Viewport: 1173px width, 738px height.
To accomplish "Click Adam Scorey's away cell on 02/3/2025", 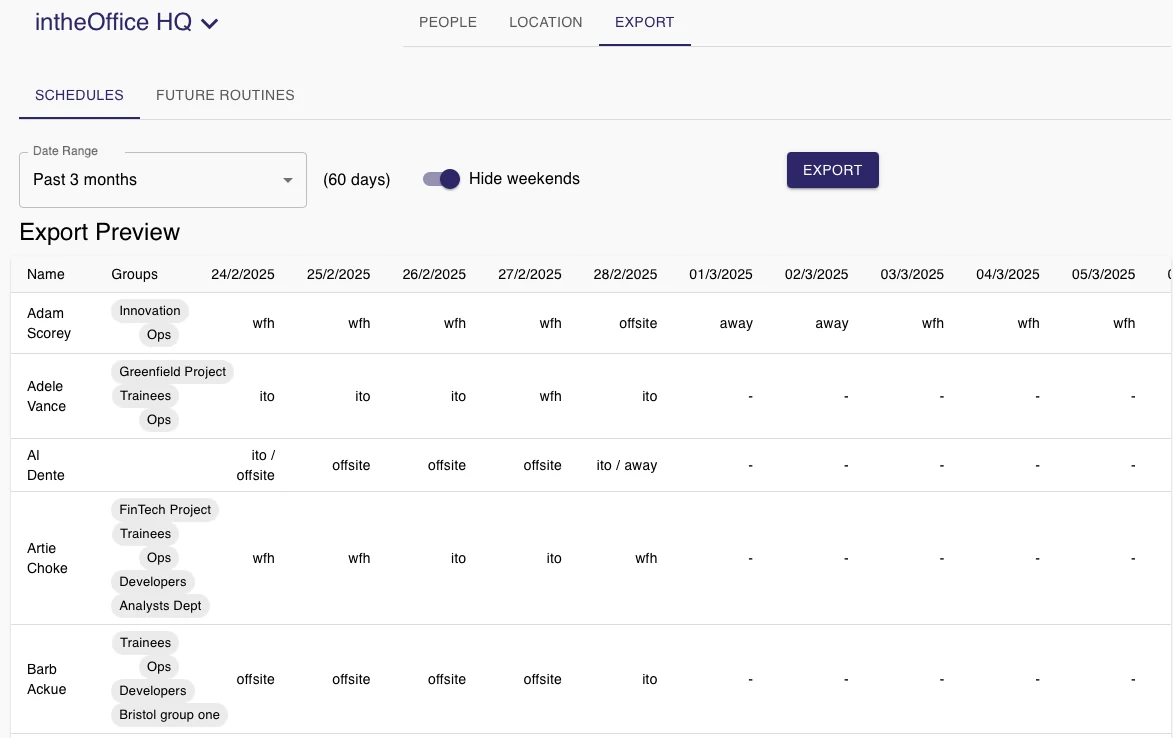I will click(x=832, y=324).
